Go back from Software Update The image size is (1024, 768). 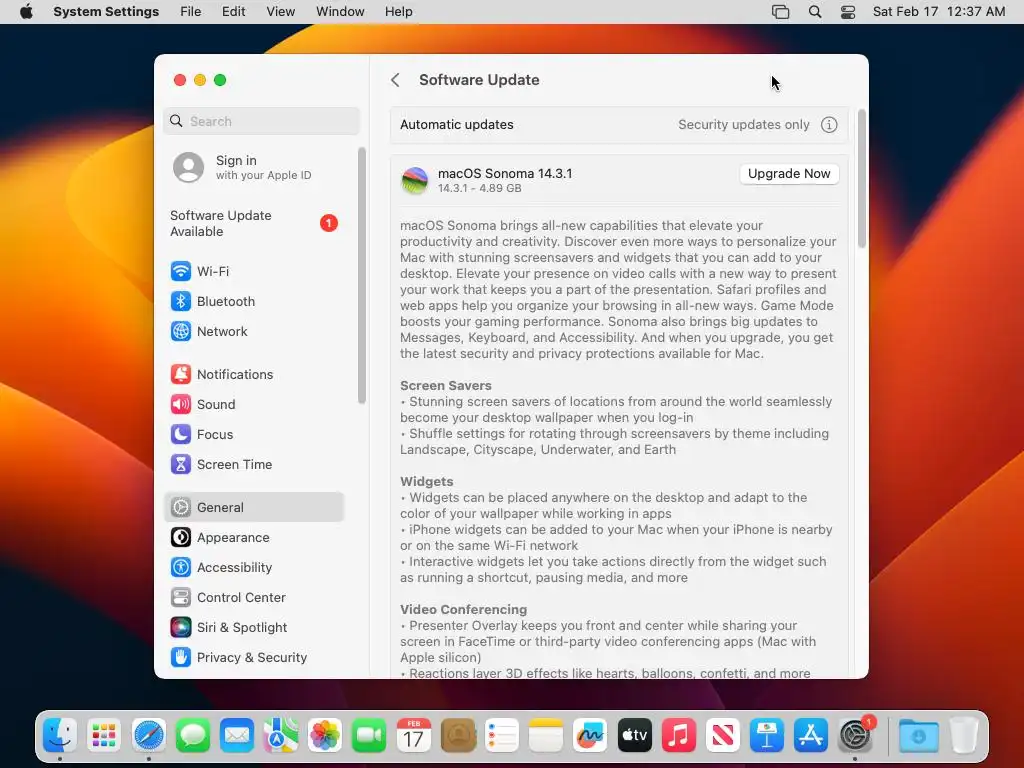[x=395, y=80]
